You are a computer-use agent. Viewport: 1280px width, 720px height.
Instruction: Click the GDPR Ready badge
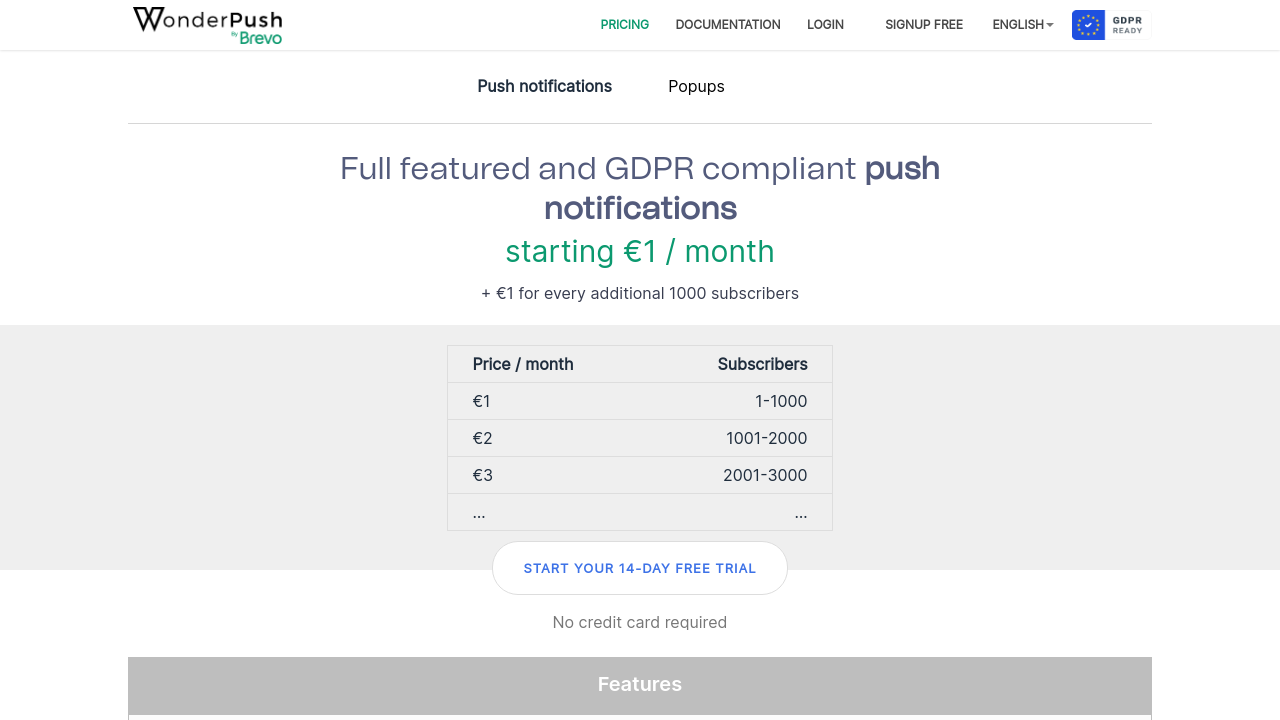[x=1111, y=25]
